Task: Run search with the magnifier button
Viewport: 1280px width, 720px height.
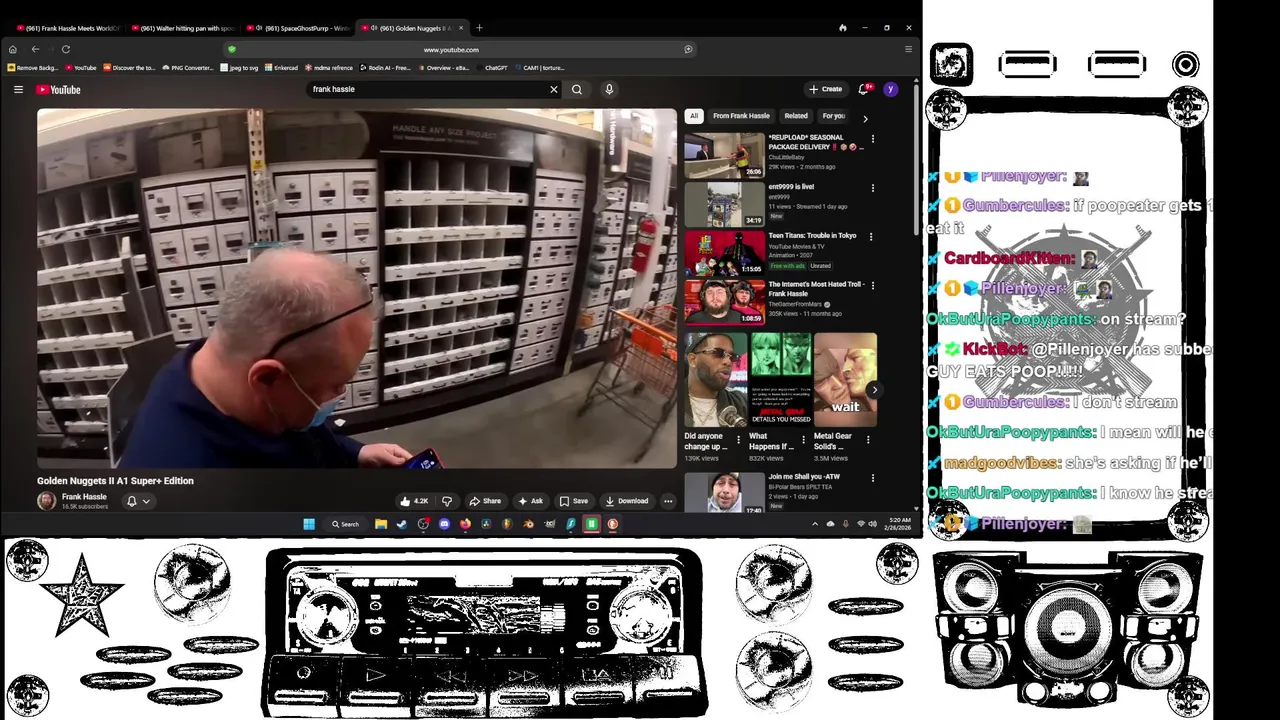Action: (577, 89)
